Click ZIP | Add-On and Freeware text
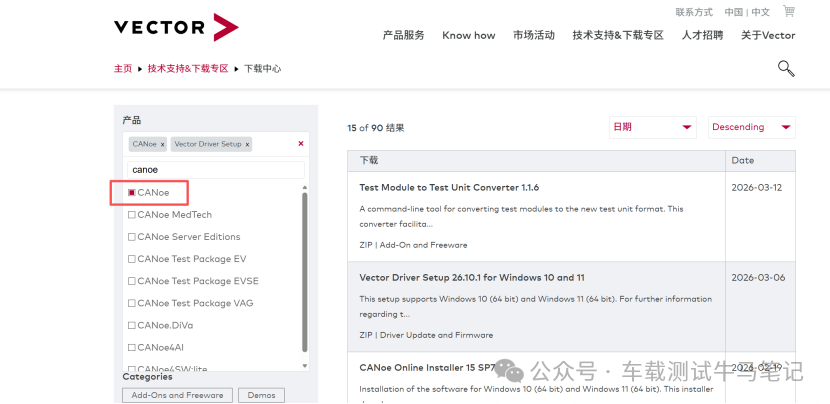 [x=413, y=245]
